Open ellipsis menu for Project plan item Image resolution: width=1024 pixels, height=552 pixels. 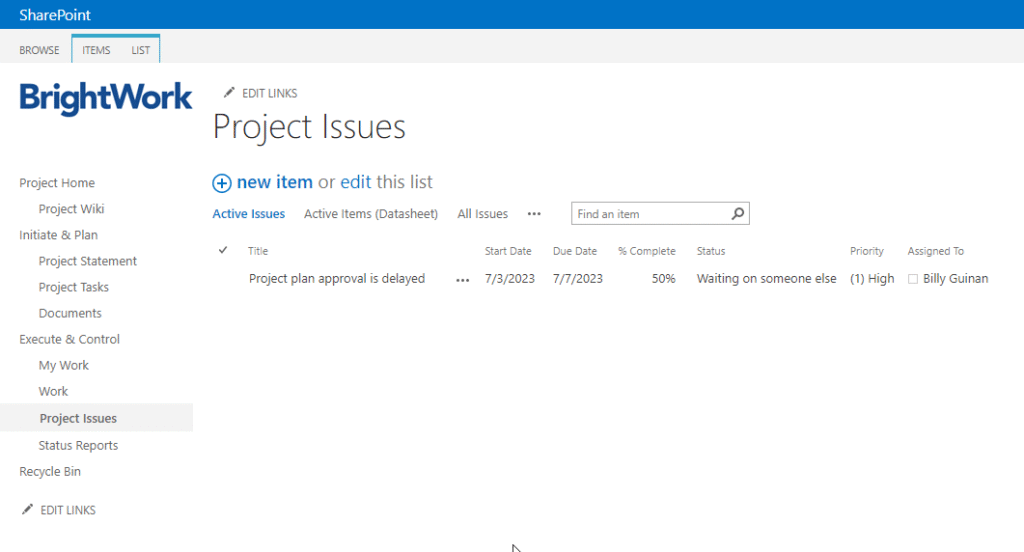point(462,280)
